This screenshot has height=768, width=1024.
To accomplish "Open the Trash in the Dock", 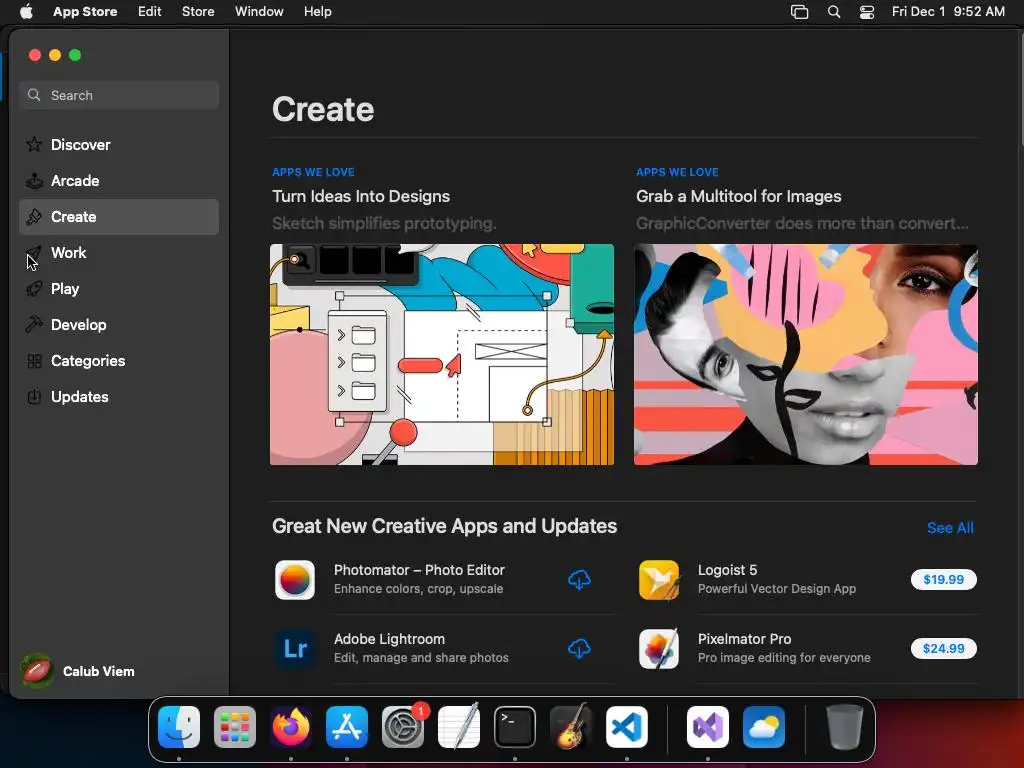I will (x=844, y=727).
